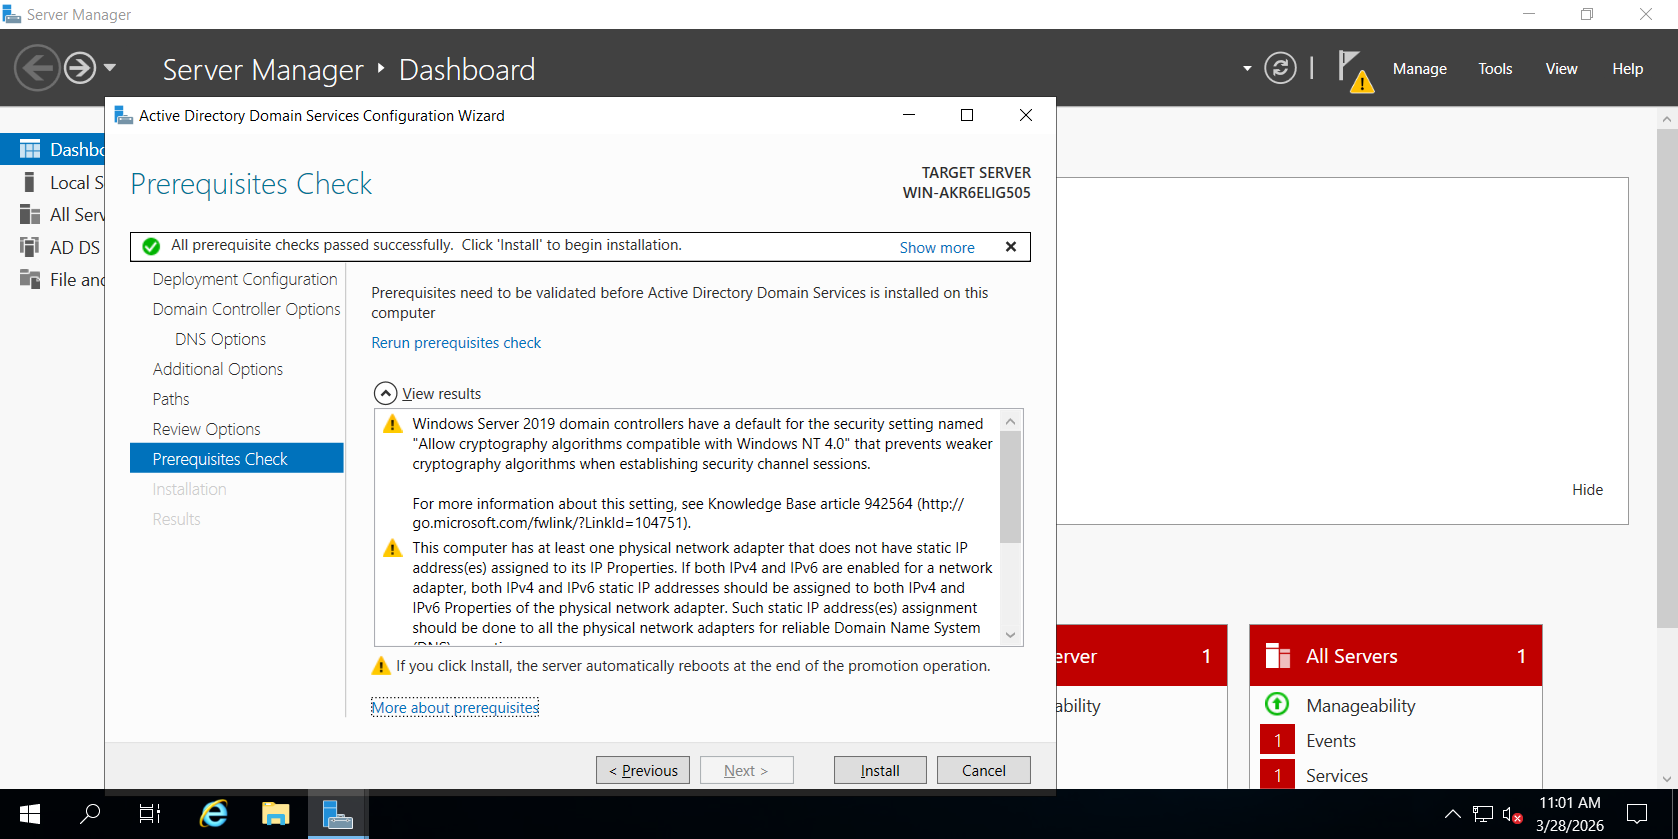
Task: Show hidden system tray icons
Action: (x=1452, y=814)
